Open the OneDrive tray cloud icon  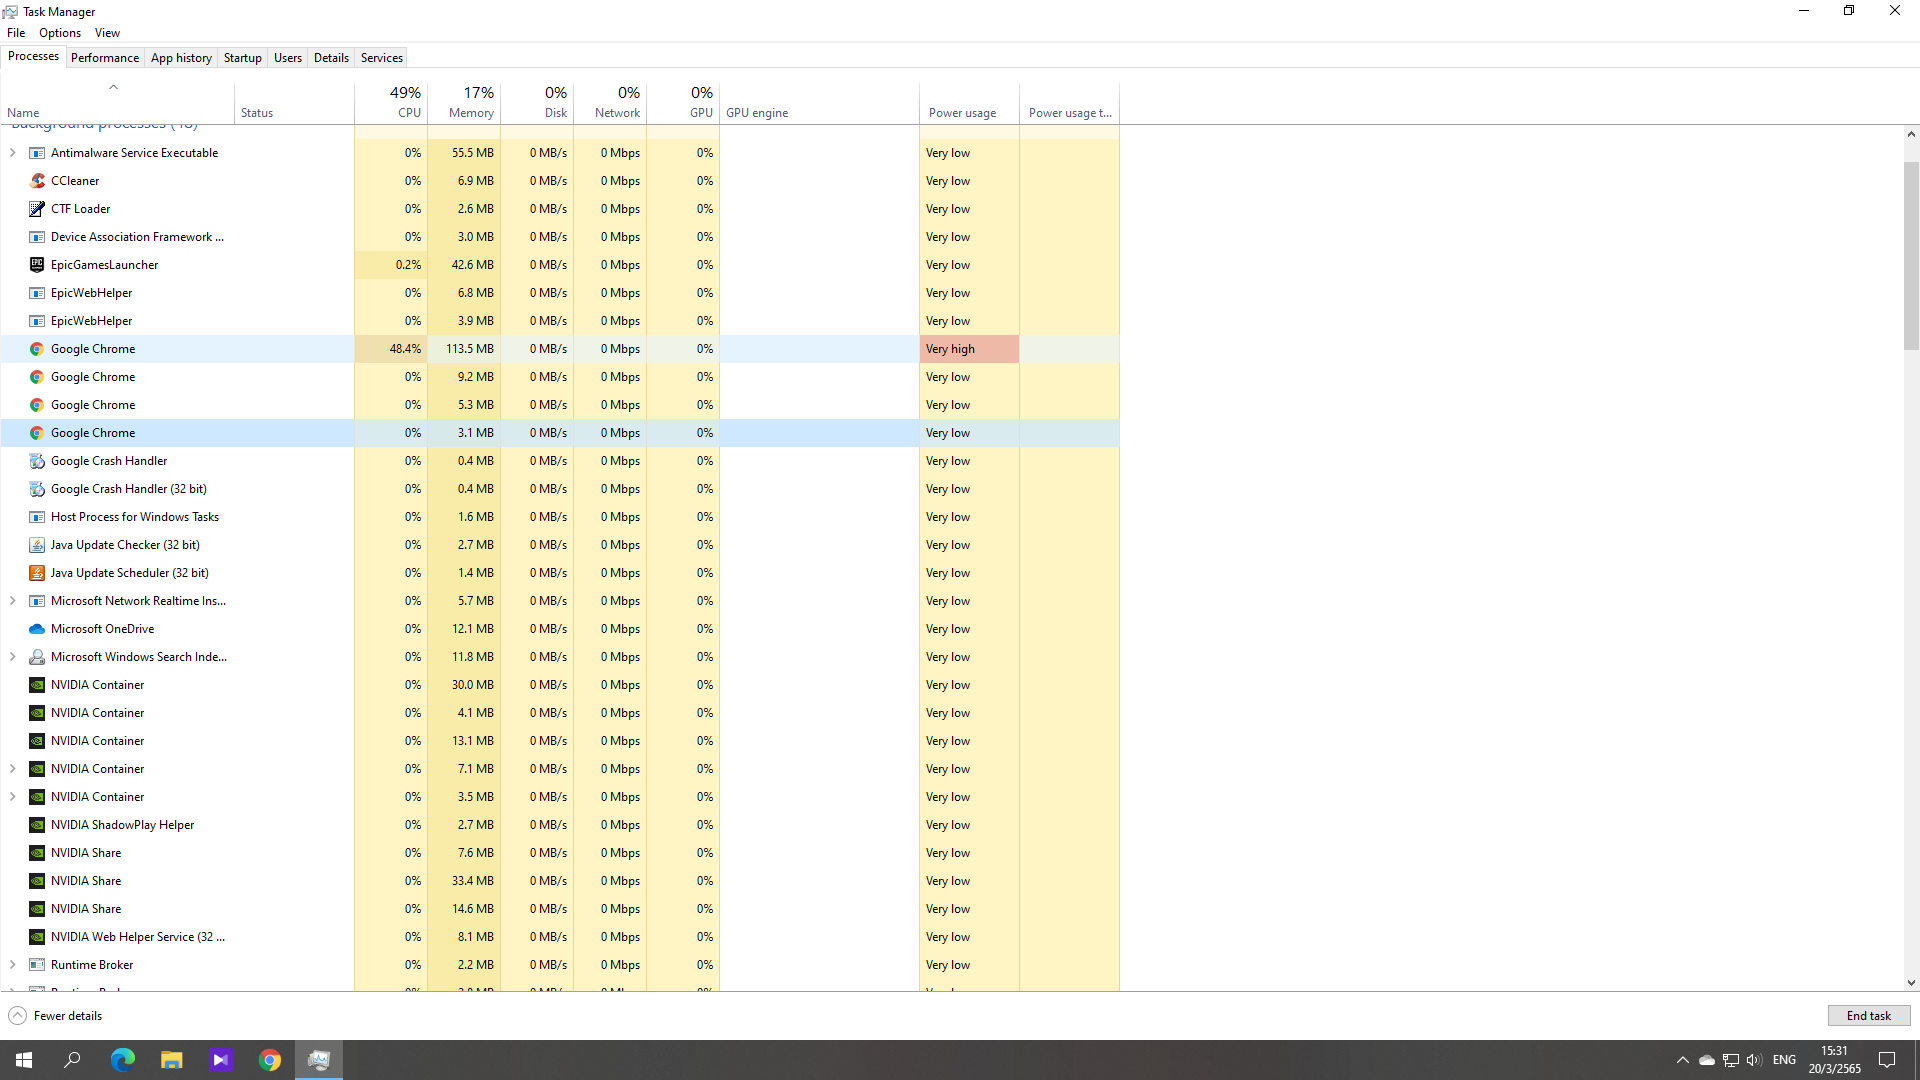[1706, 1060]
